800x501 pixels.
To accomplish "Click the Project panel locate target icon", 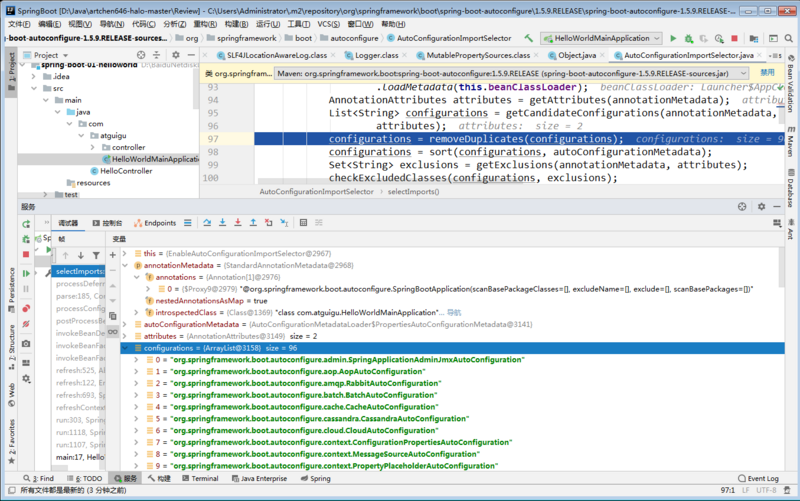I will 141,55.
